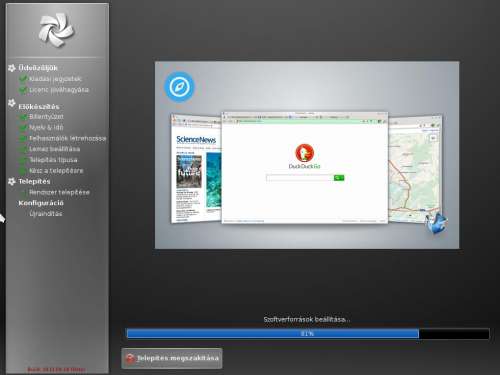This screenshot has width=500, height=375.
Task: Click the browser address bar in slideshow
Action: pos(298,121)
